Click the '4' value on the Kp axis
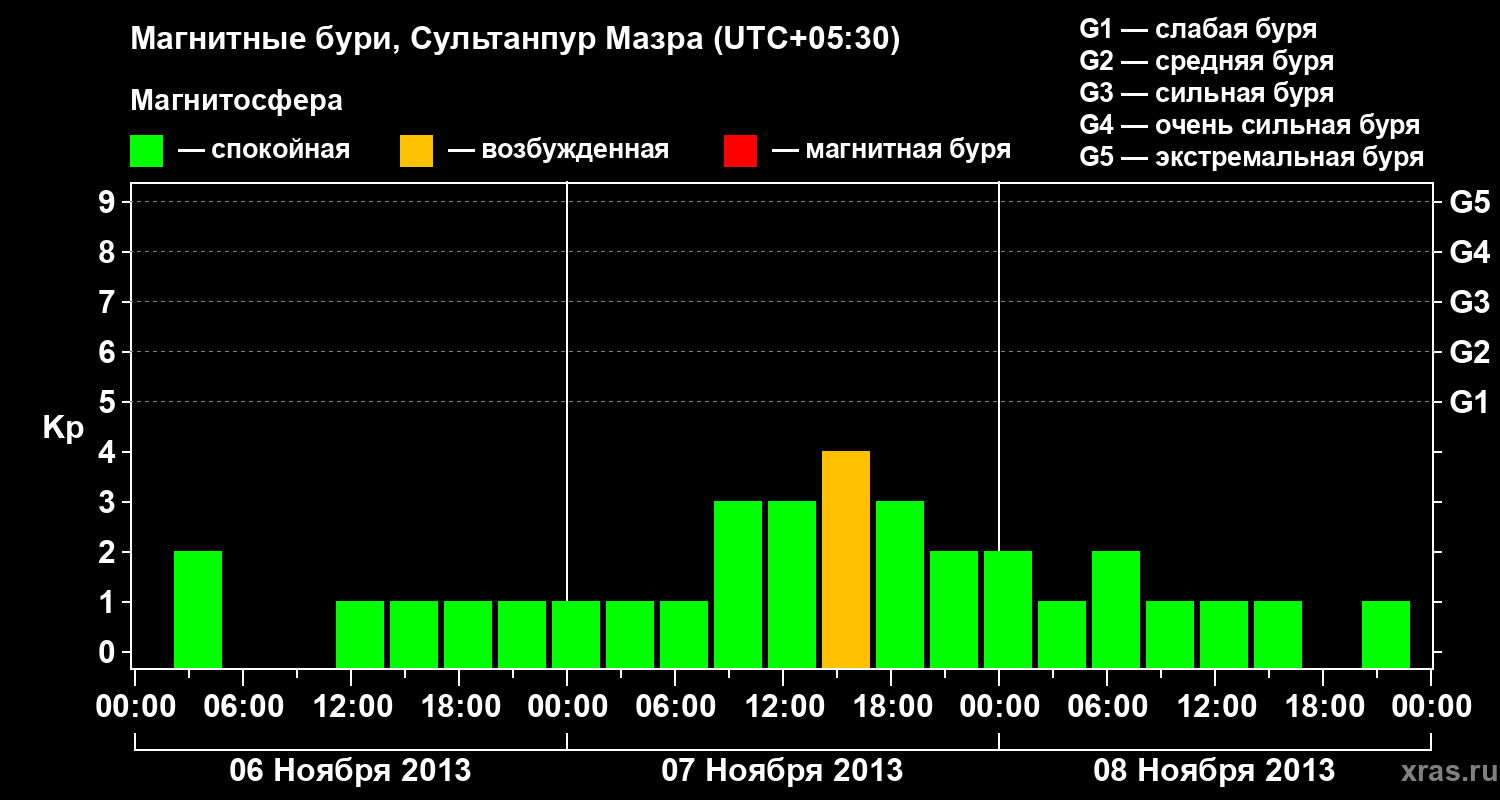Screen dimensions: 1500x800 (x=109, y=452)
